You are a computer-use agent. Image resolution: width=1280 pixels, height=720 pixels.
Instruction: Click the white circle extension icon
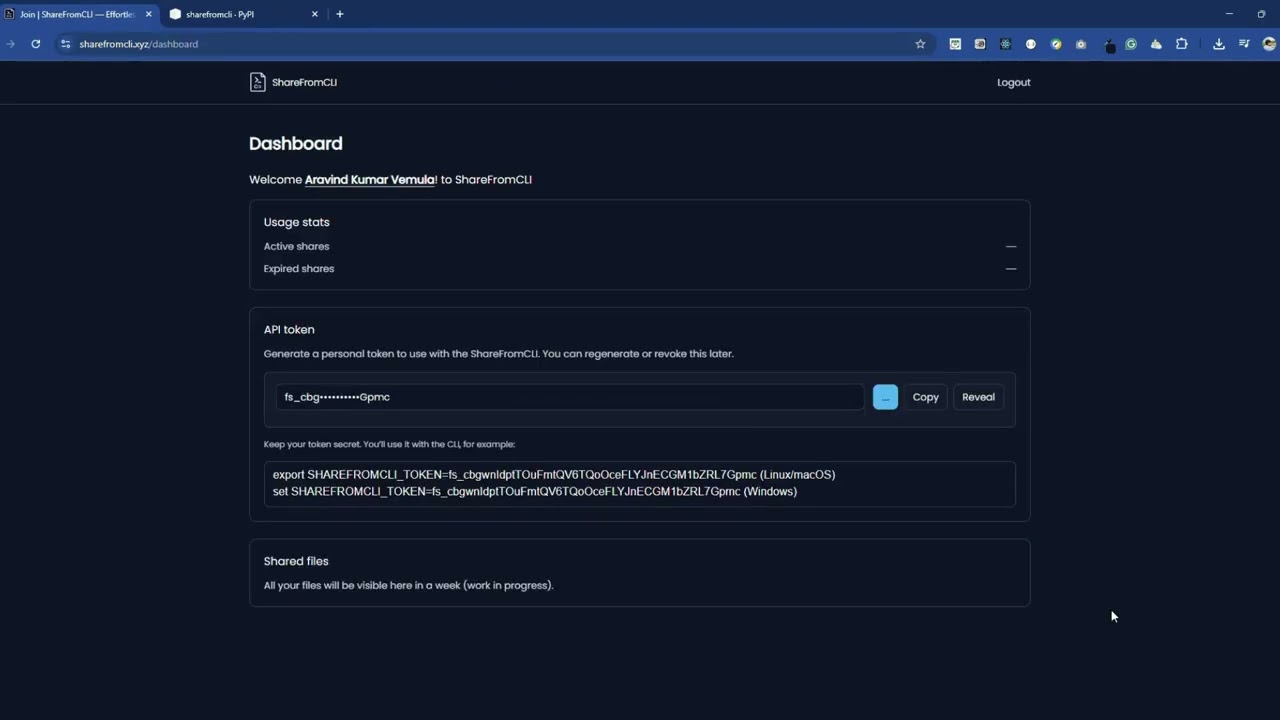coord(1031,44)
